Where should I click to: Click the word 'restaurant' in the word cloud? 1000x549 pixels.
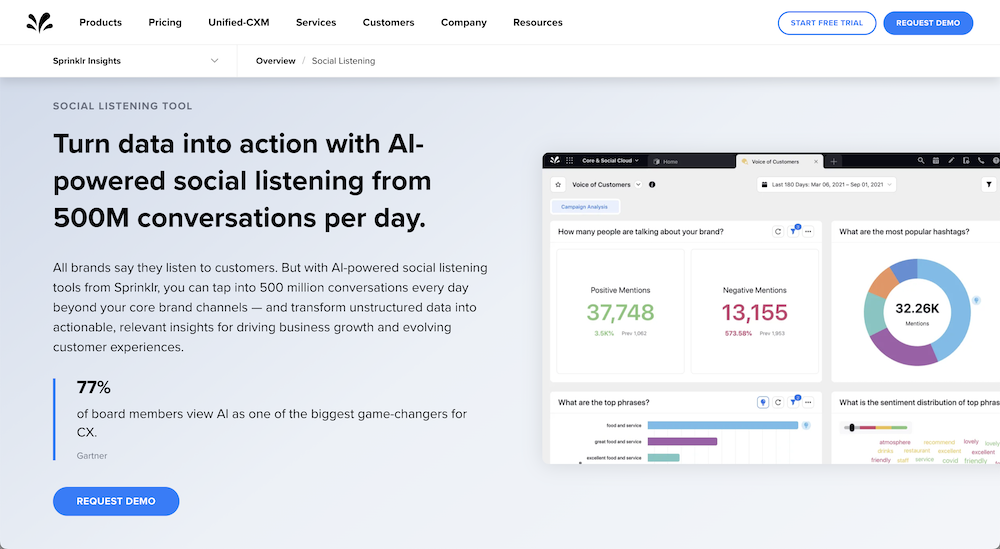click(916, 451)
